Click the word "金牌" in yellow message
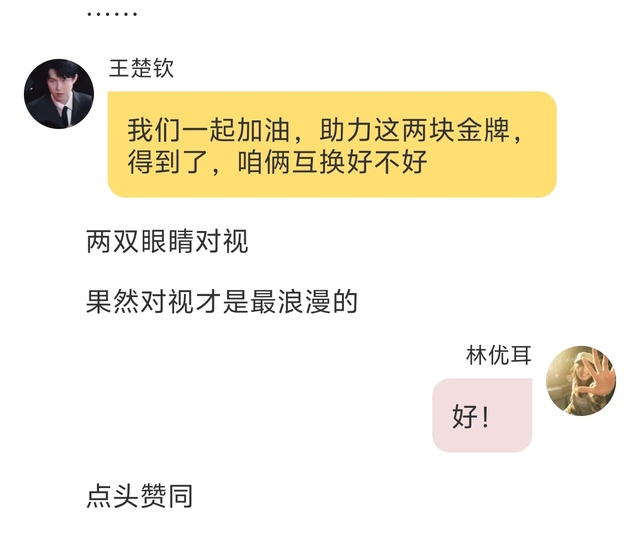This screenshot has height=548, width=640. tap(483, 130)
